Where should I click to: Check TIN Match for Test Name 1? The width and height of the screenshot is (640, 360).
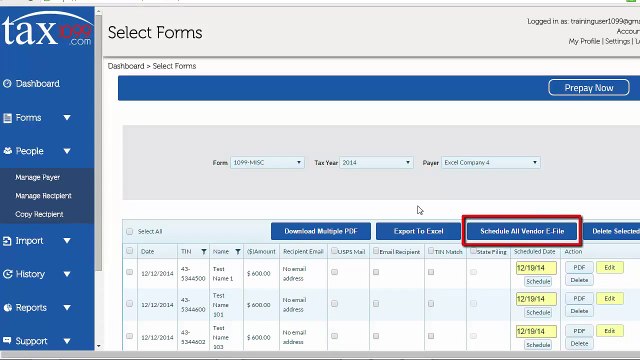tap(431, 272)
